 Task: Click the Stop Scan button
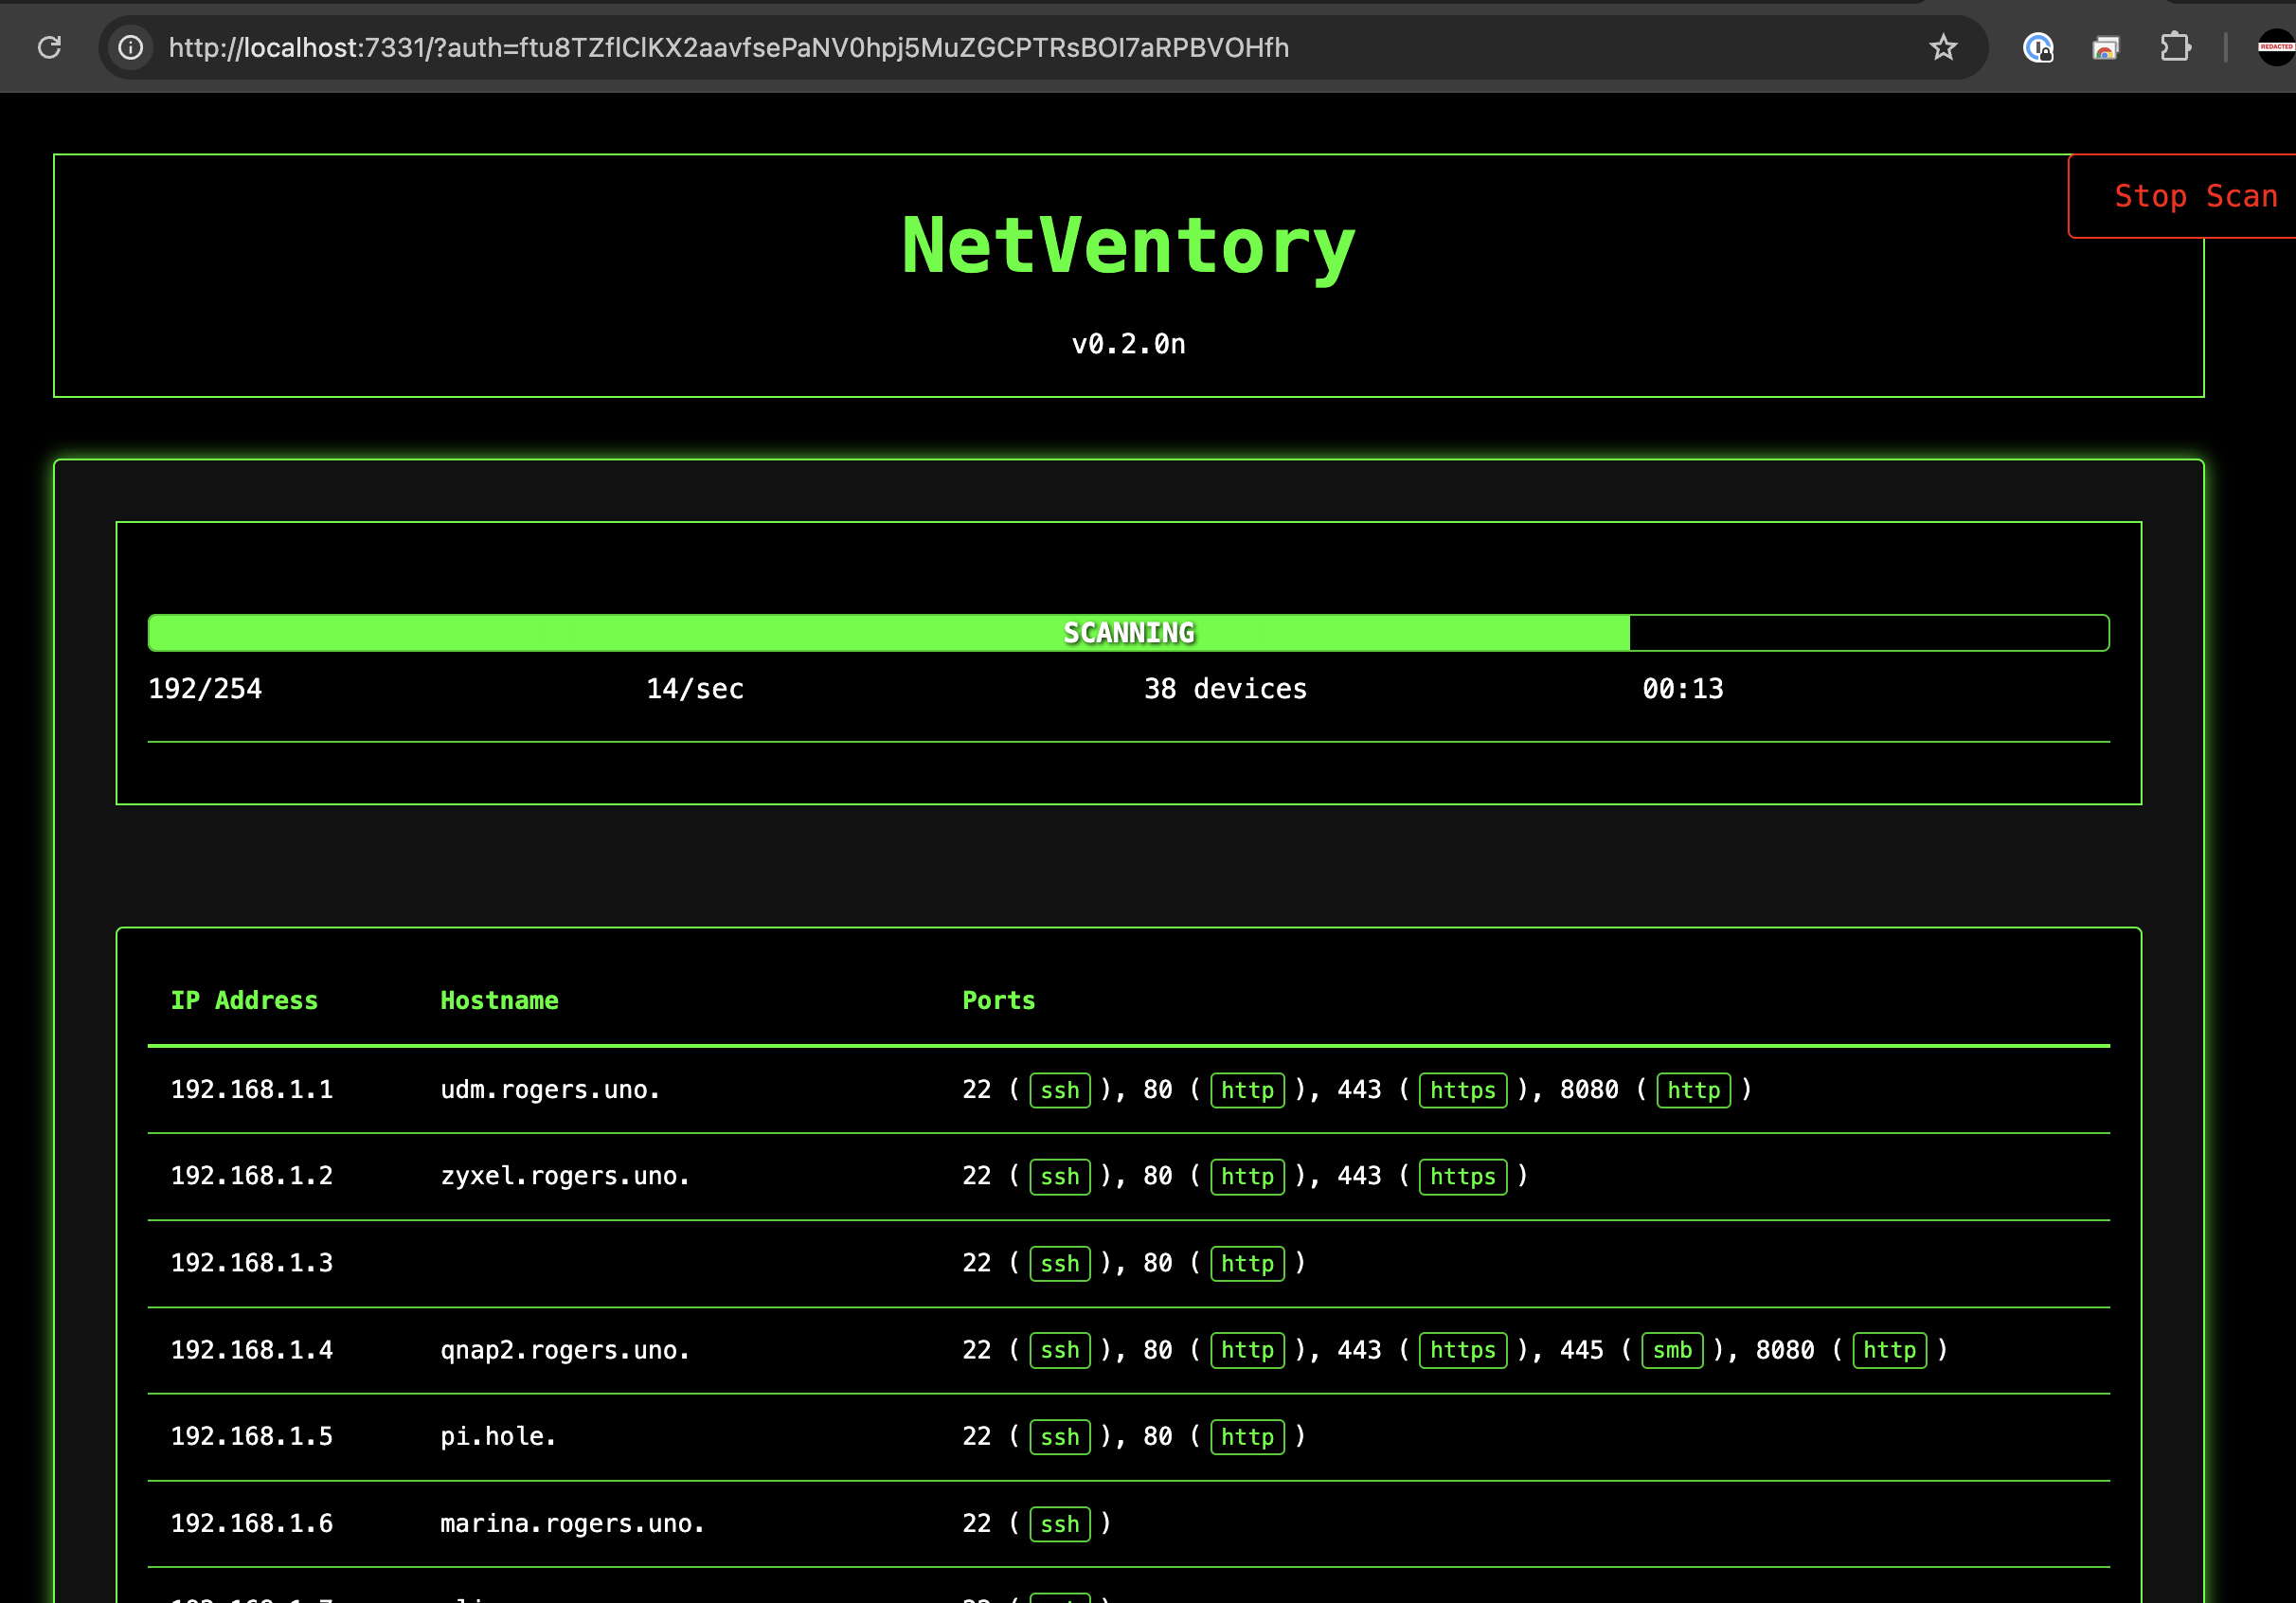coord(2200,195)
